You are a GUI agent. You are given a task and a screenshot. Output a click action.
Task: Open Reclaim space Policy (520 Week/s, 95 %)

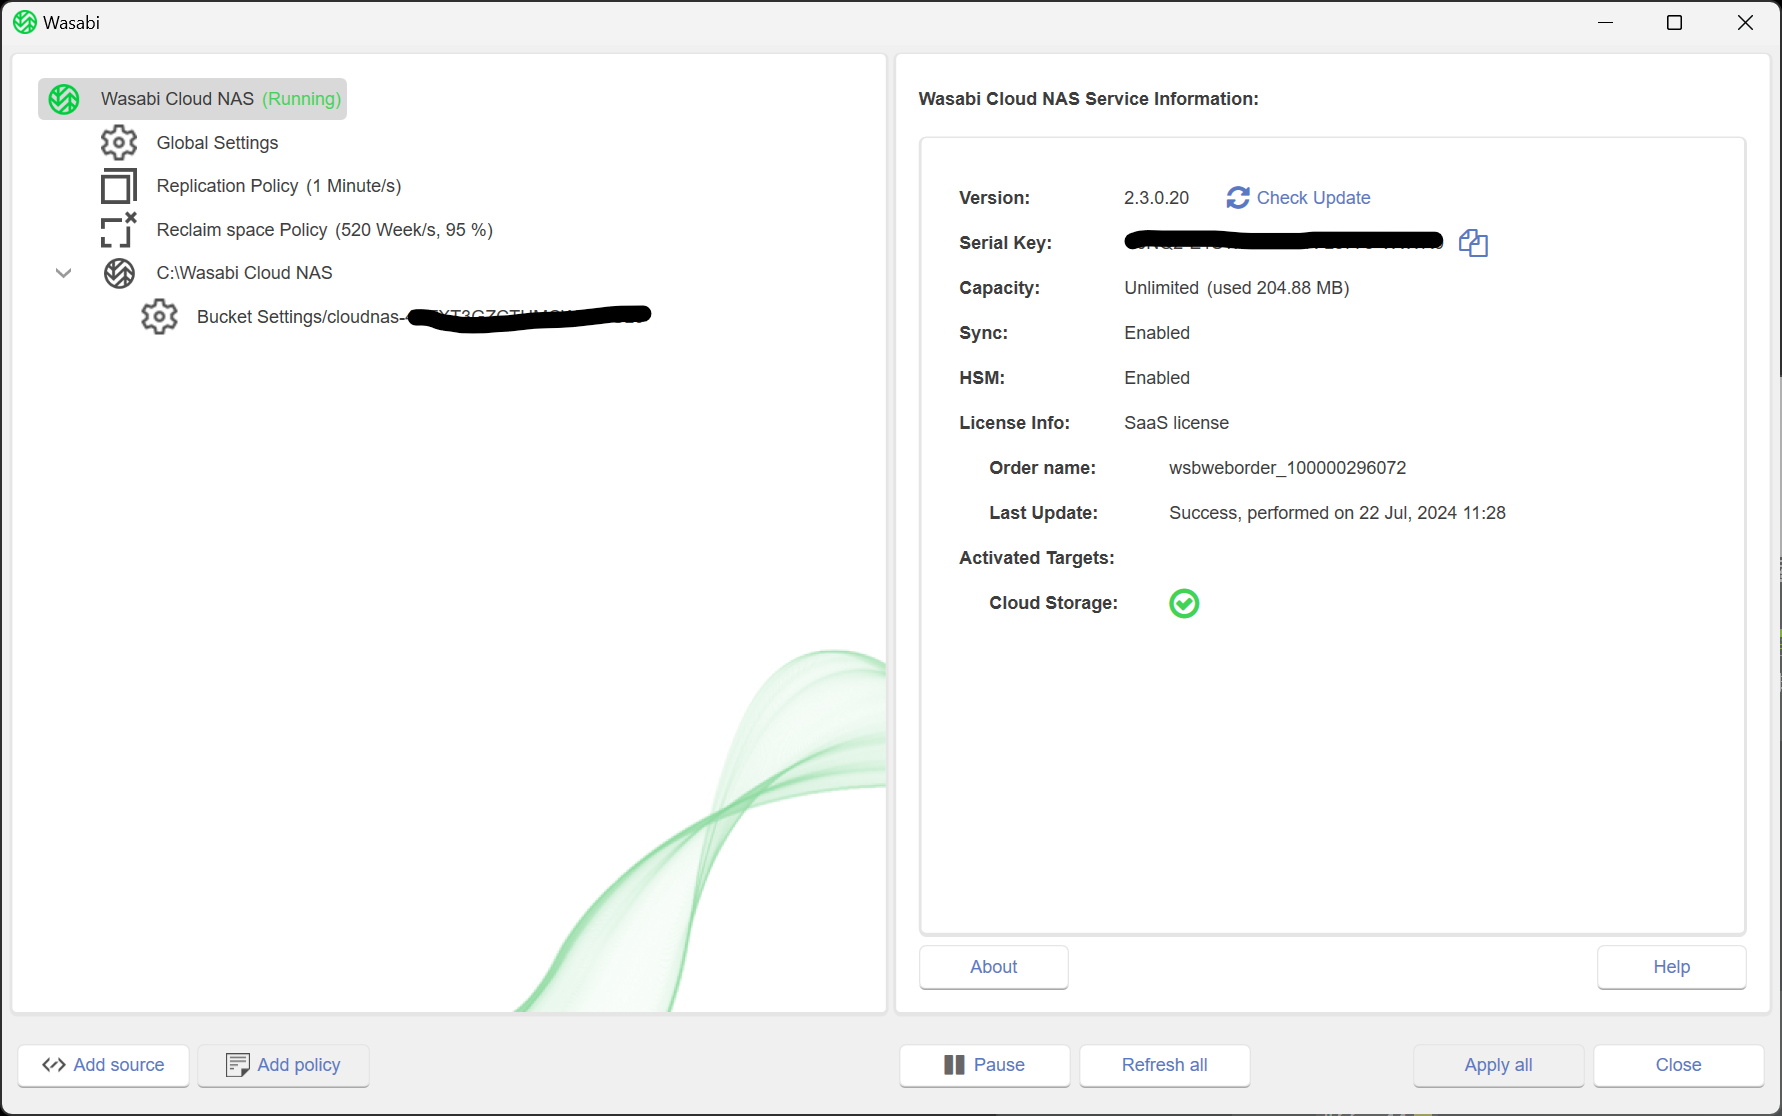[x=325, y=230]
